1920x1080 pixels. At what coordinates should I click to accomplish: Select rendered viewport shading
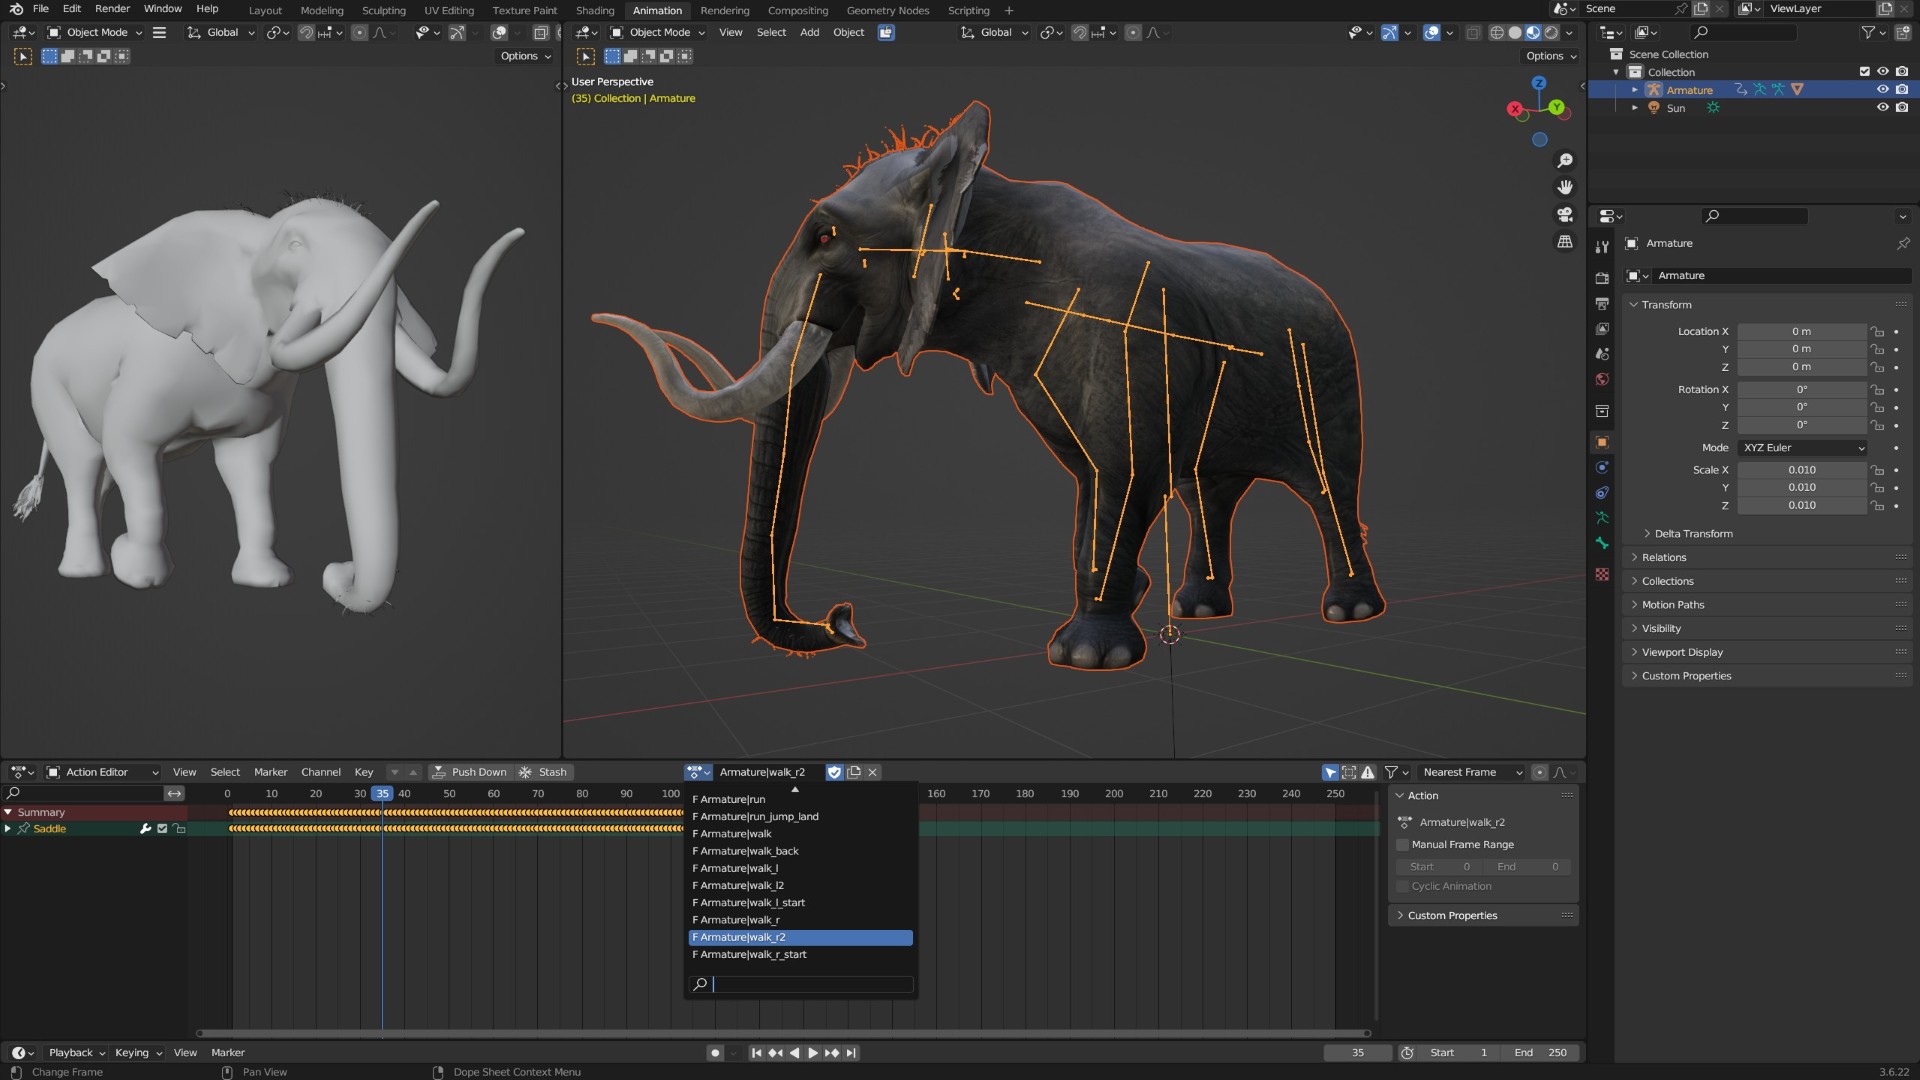pos(1552,33)
